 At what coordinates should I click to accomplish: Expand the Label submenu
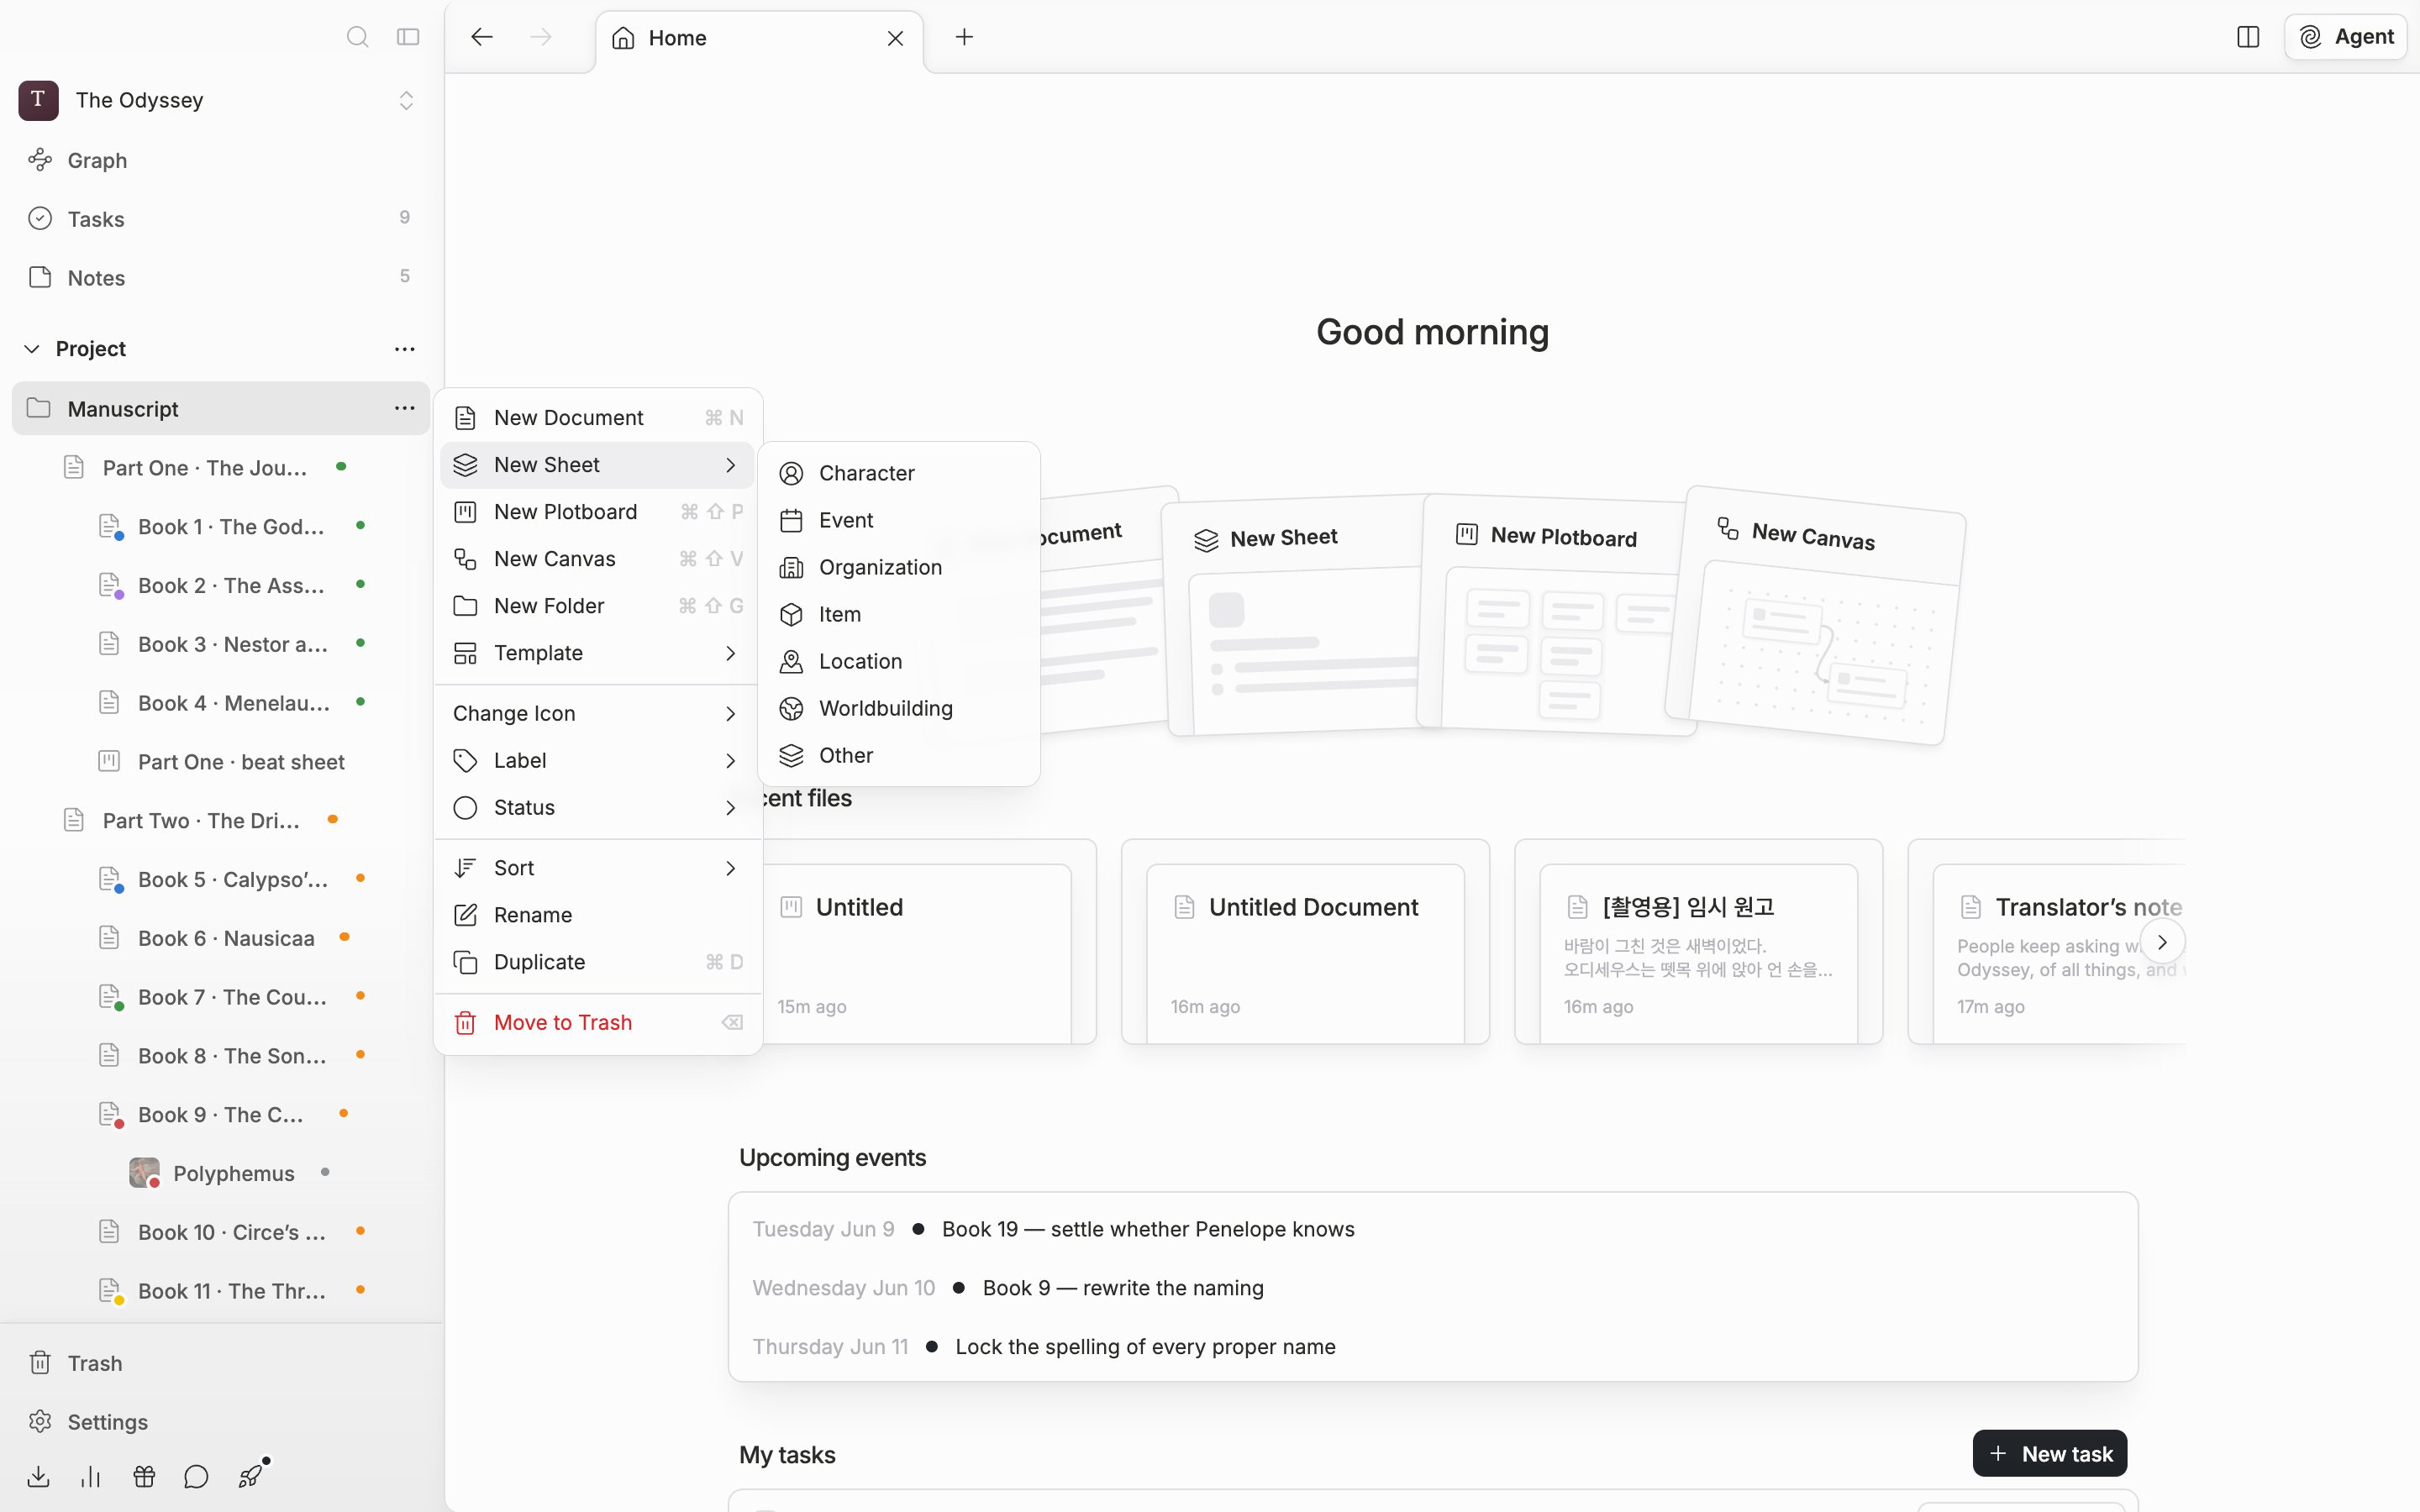click(x=597, y=760)
